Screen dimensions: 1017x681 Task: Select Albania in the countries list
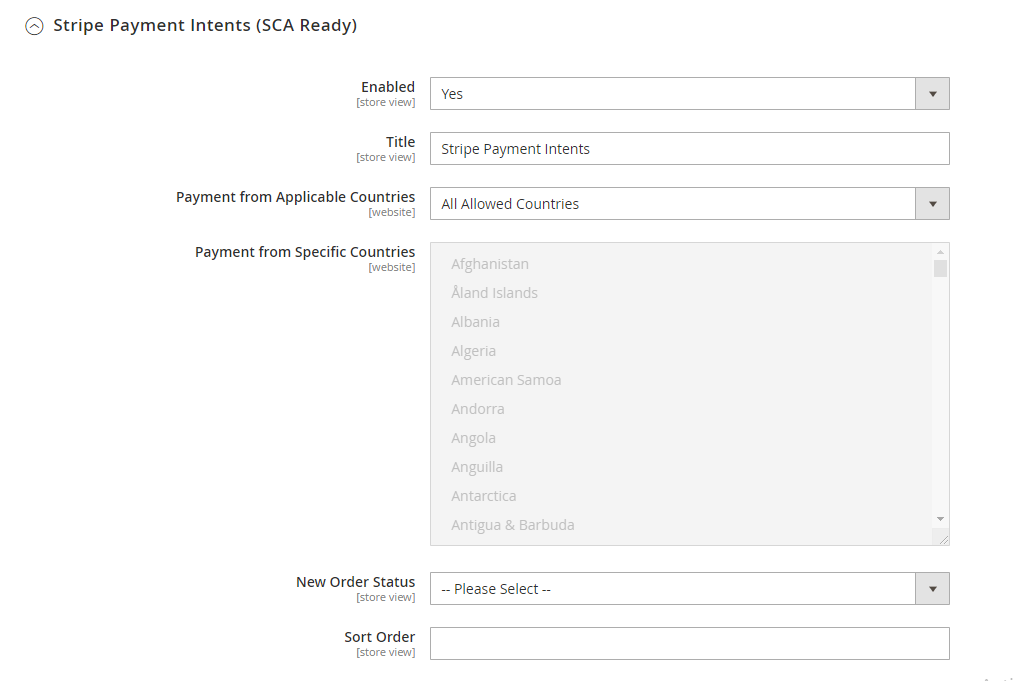point(475,322)
